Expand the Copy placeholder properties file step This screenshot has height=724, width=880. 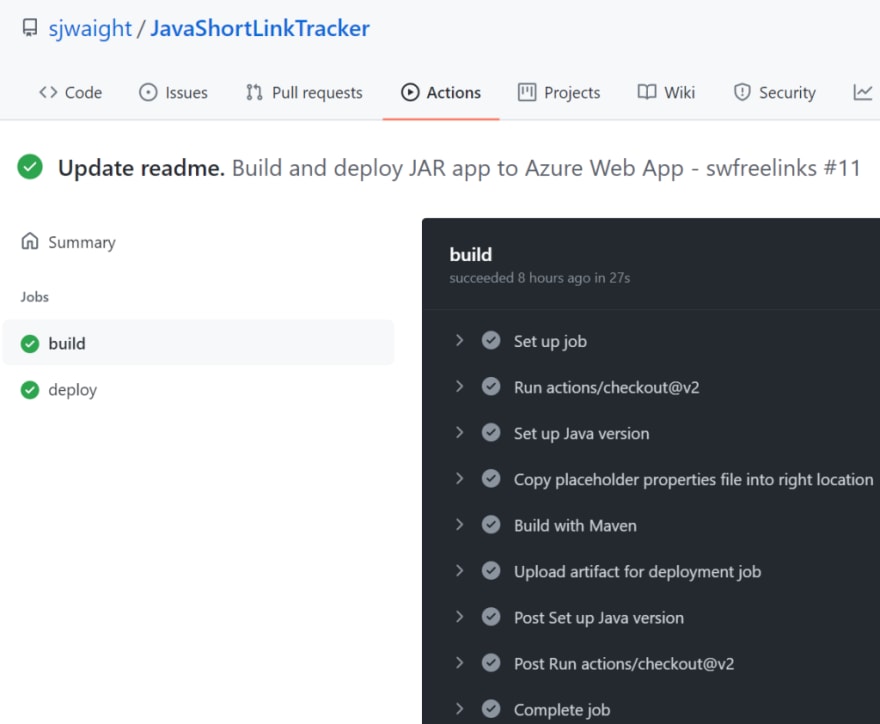coord(459,478)
